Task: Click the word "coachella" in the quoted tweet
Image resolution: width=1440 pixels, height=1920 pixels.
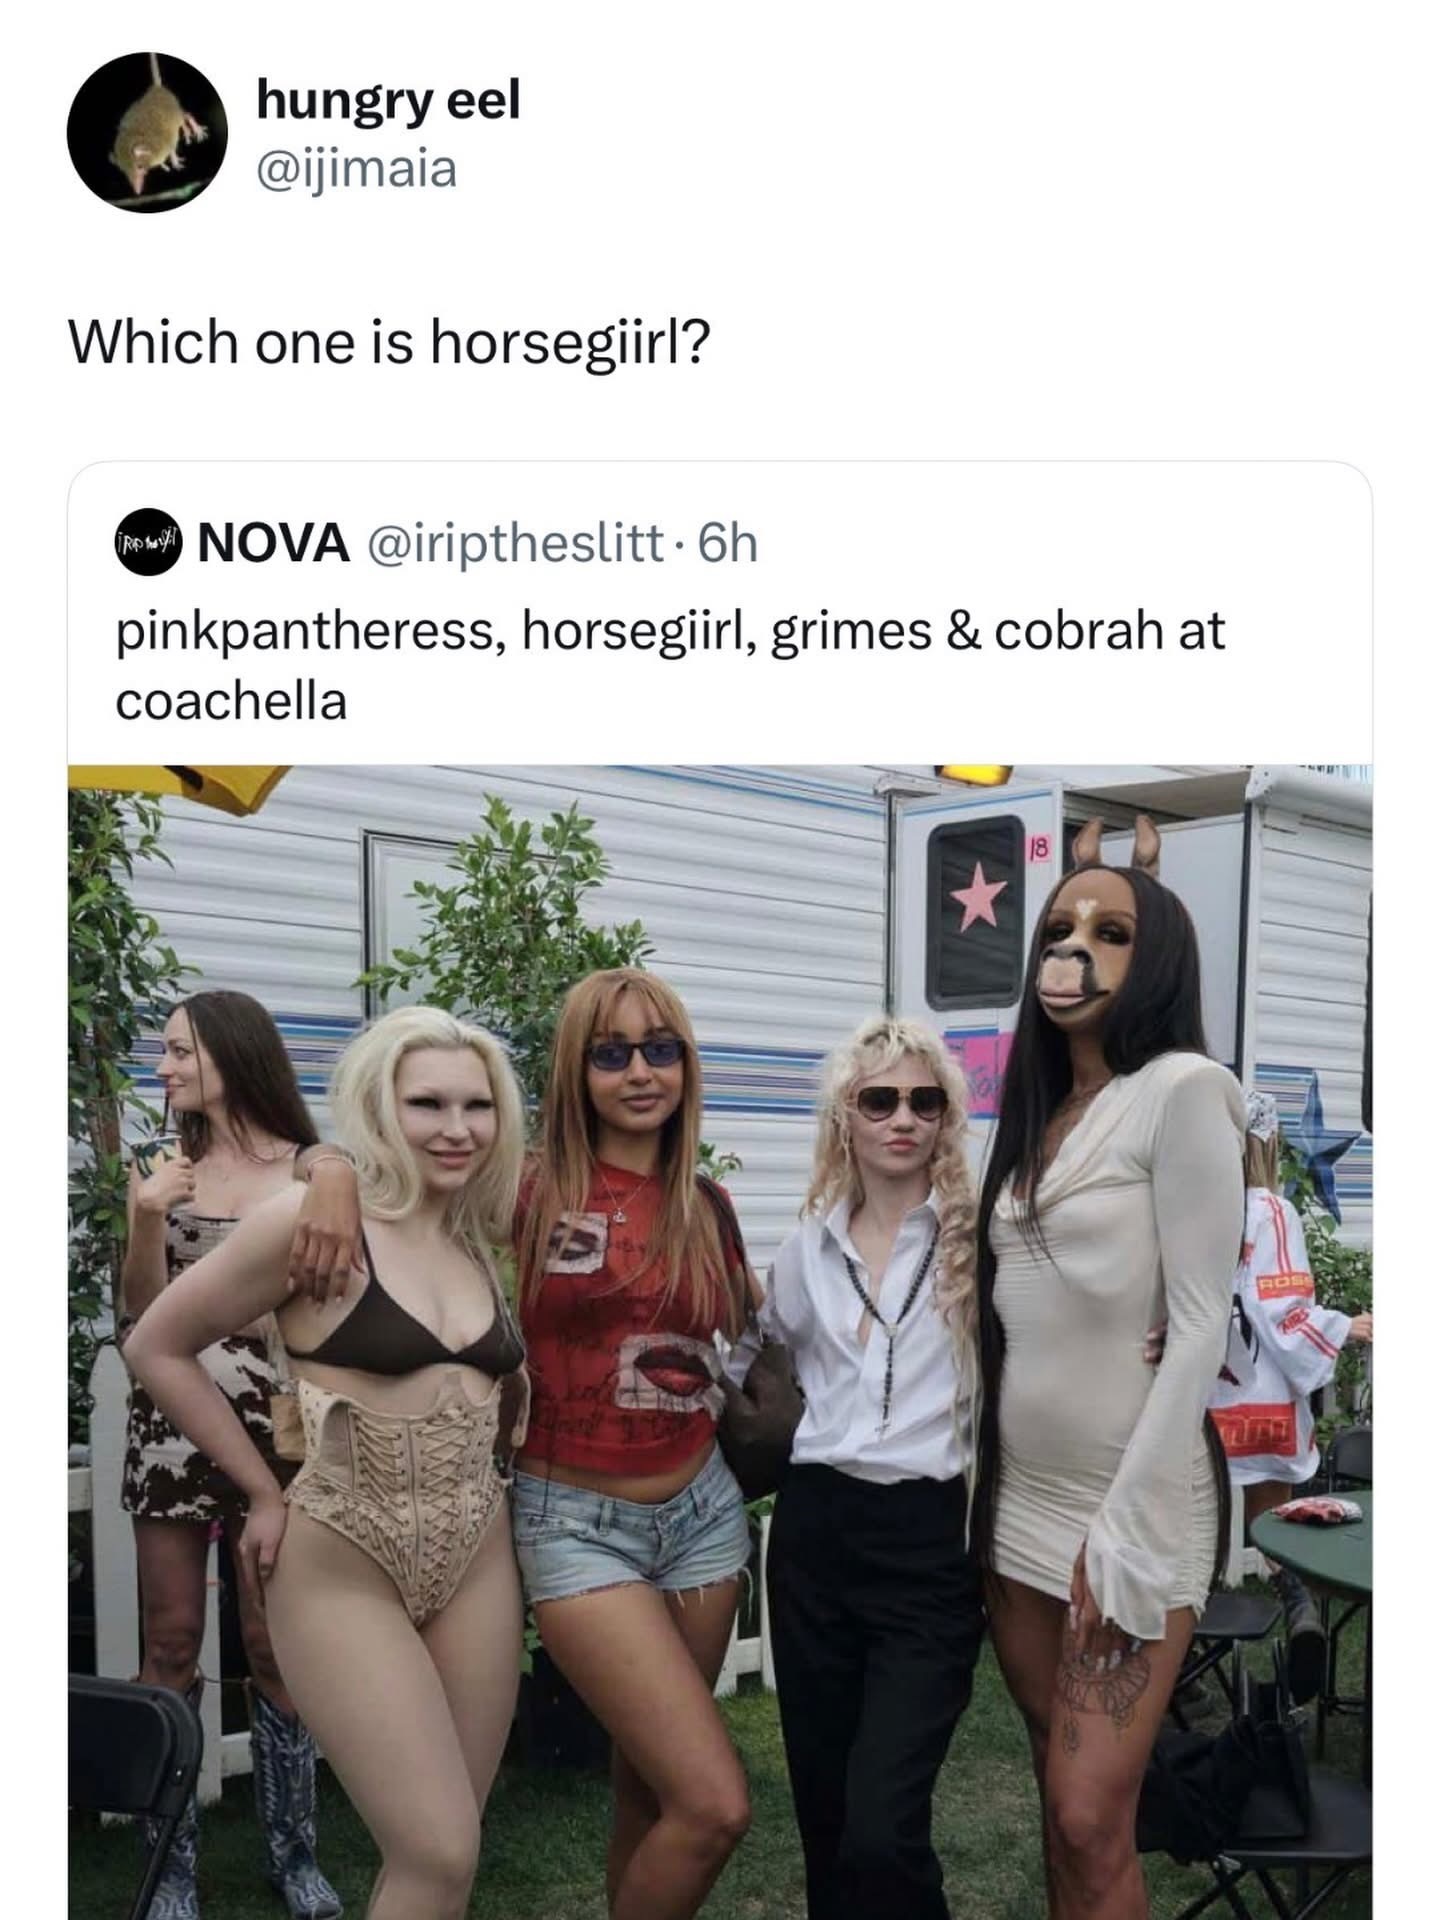Action: click(x=231, y=701)
